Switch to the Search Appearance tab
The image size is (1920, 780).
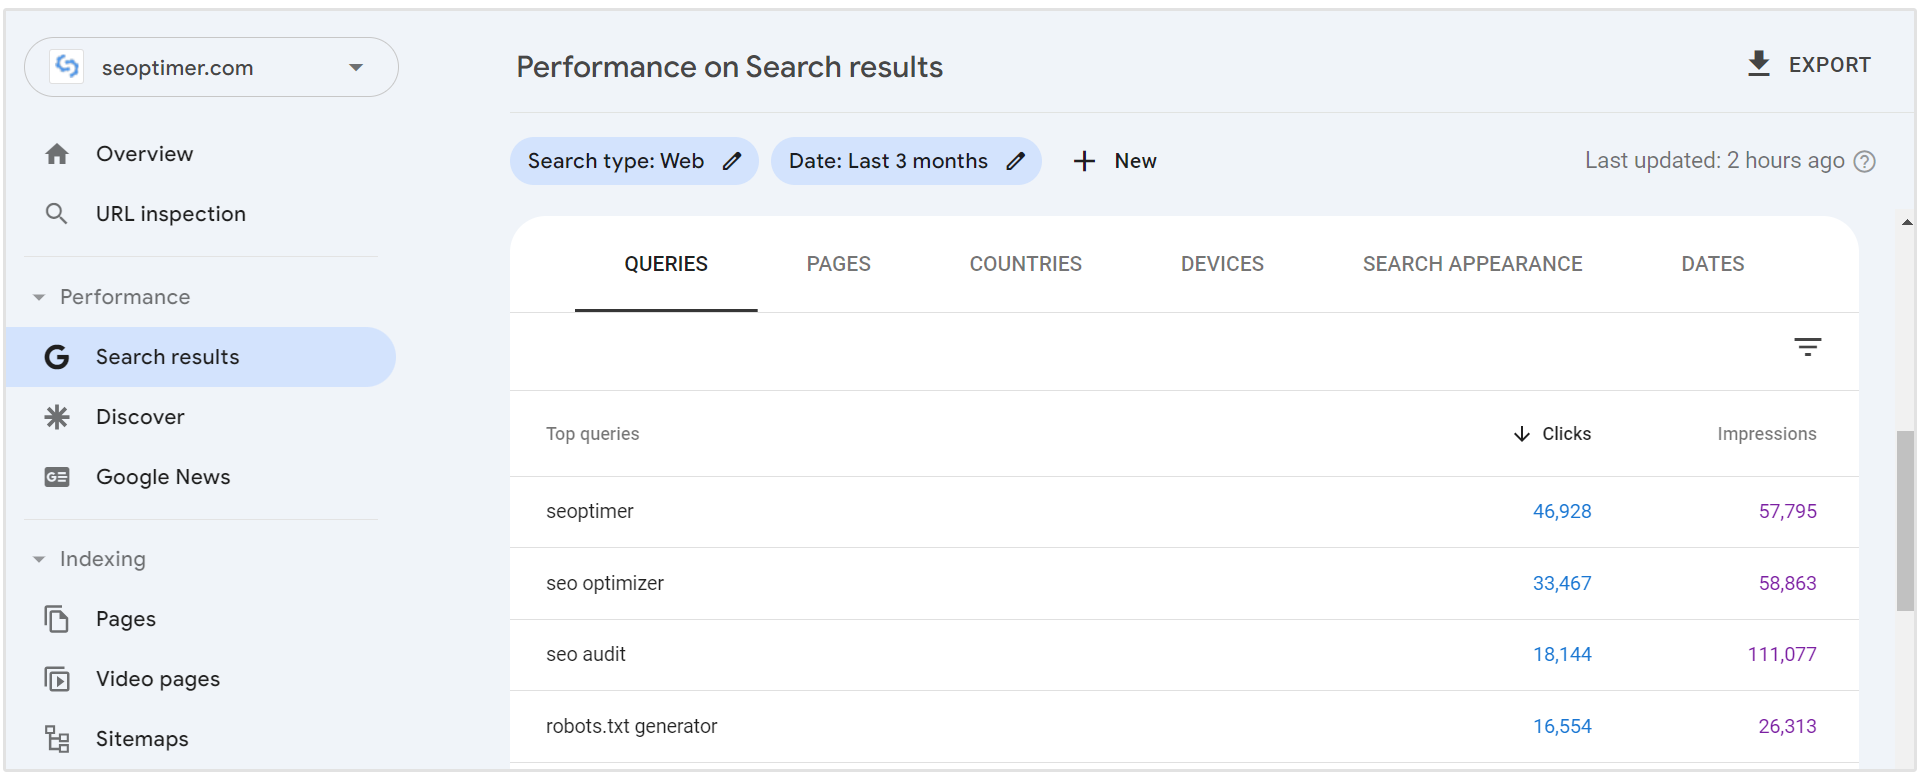1472,264
